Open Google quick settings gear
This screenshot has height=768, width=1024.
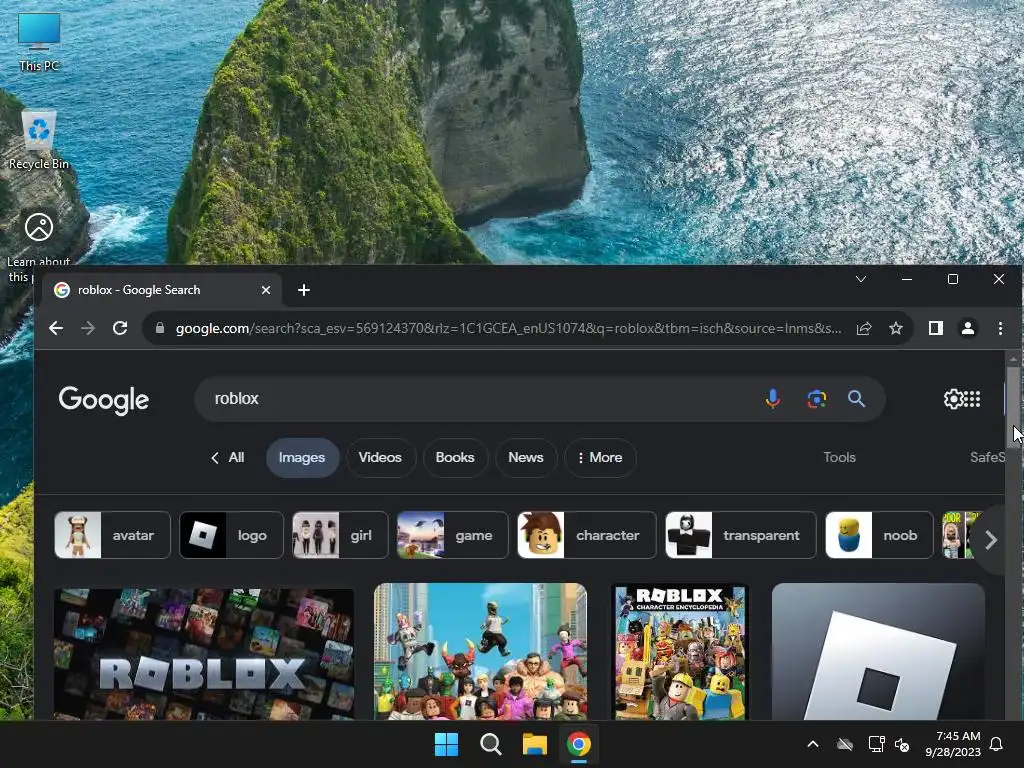pyautogui.click(x=953, y=398)
